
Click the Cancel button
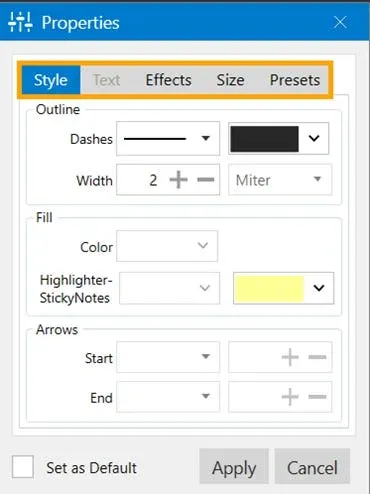[x=312, y=467]
